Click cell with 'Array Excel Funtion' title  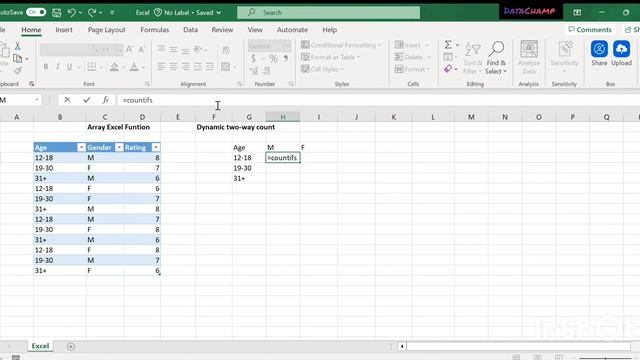point(118,127)
